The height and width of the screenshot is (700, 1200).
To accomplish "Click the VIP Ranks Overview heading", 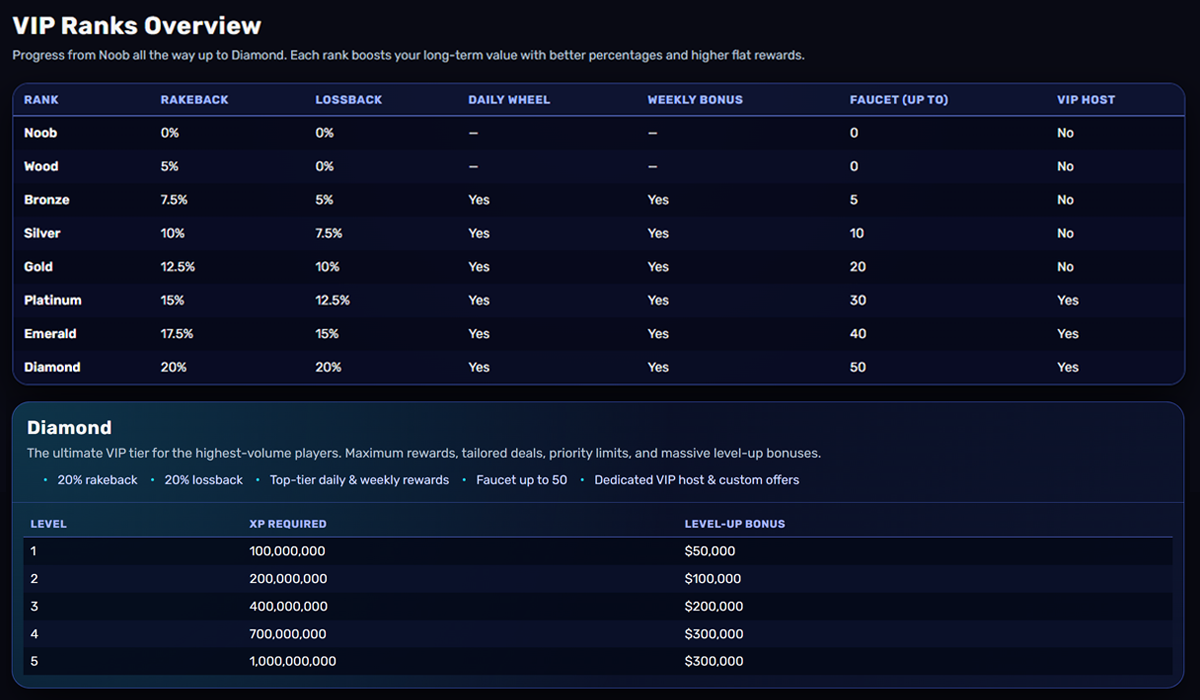I will pos(137,26).
